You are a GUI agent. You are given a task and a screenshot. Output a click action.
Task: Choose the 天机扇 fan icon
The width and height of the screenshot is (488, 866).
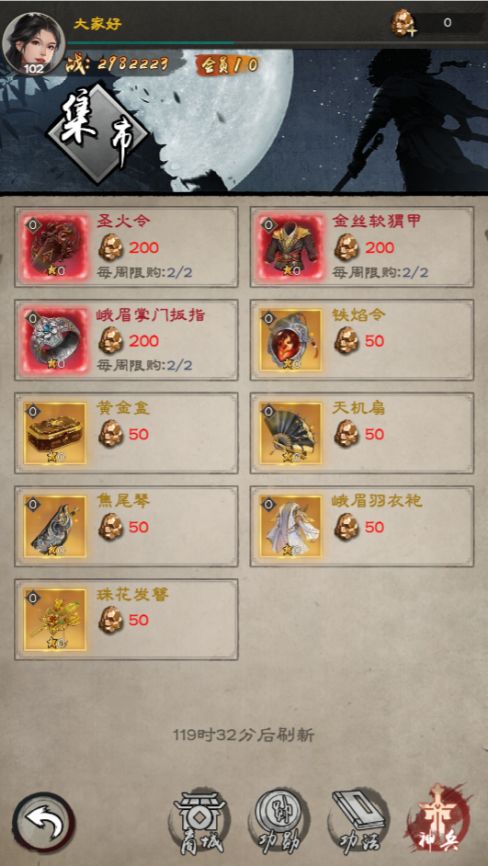pyautogui.click(x=291, y=433)
